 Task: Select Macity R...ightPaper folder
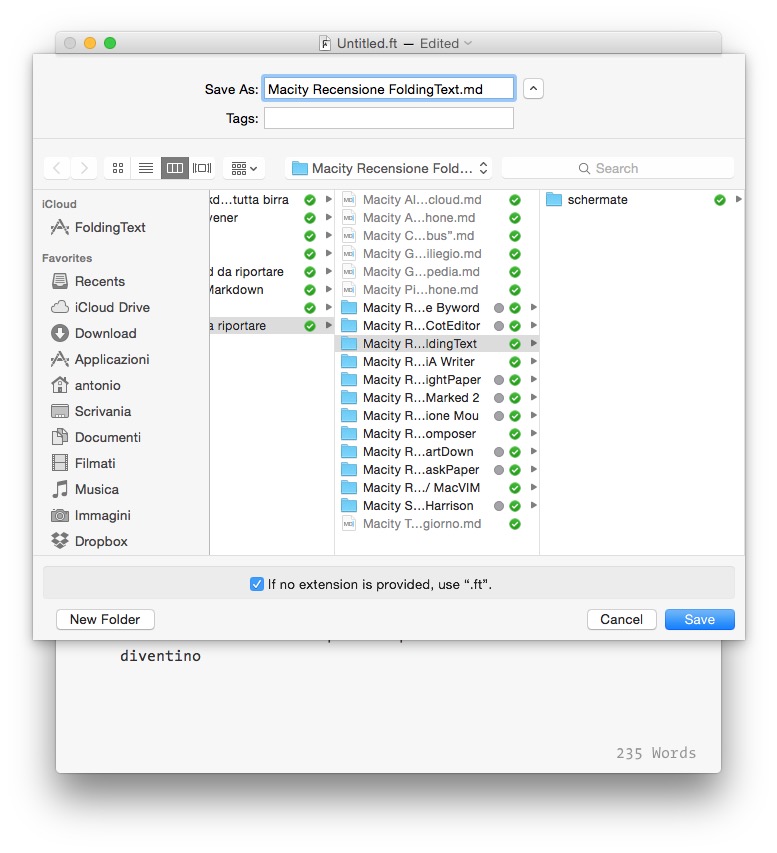point(436,380)
